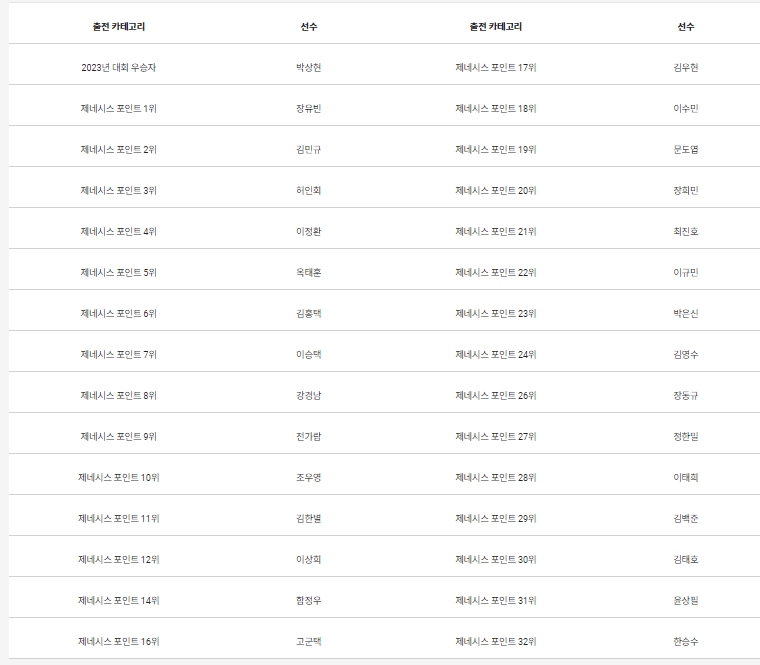Image resolution: width=760 pixels, height=665 pixels.
Task: Select the 제네시스 포인트 22위 cell
Action: [496, 272]
